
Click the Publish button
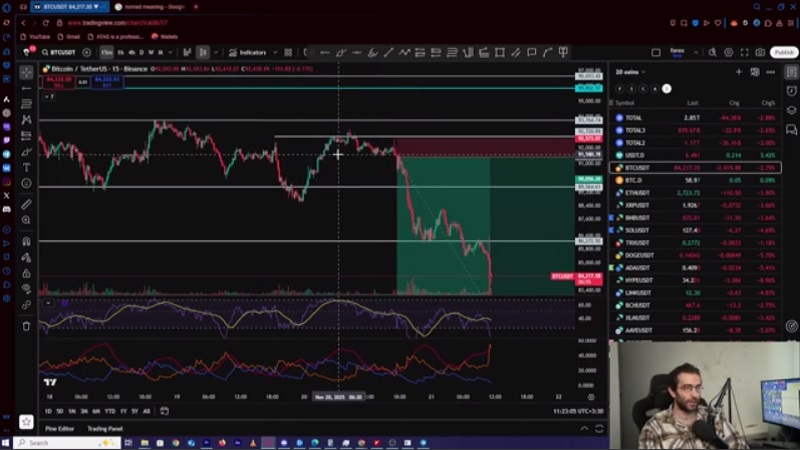click(x=782, y=52)
